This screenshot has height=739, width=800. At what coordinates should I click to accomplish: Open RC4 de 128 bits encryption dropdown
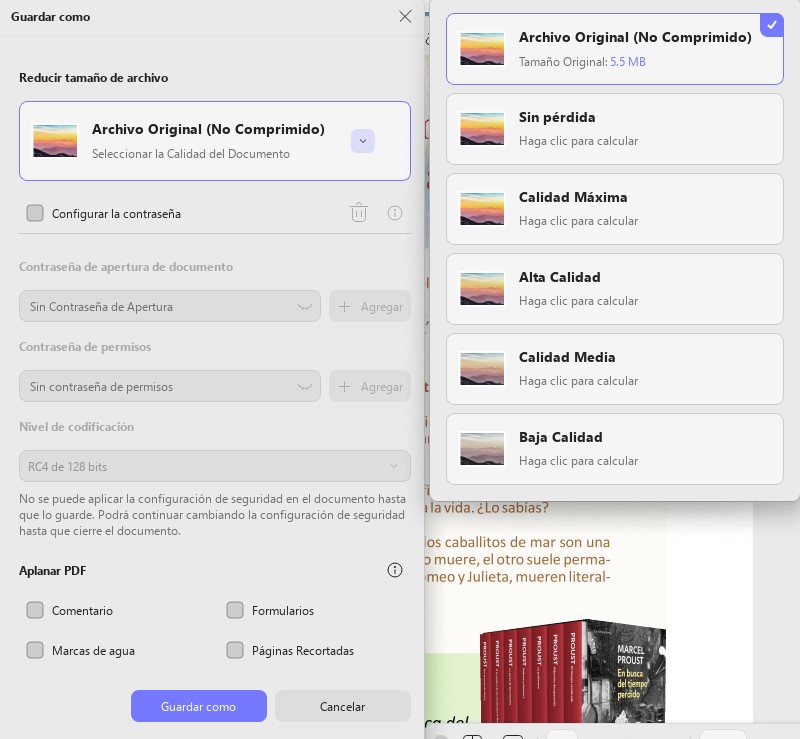pyautogui.click(x=215, y=466)
